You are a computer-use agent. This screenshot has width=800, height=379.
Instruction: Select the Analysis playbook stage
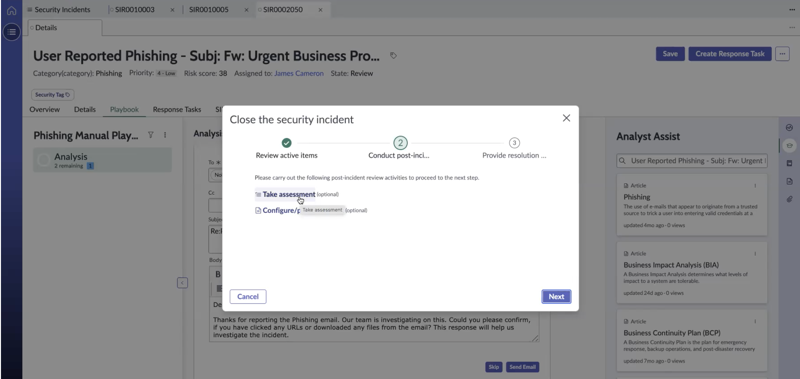pyautogui.click(x=103, y=160)
